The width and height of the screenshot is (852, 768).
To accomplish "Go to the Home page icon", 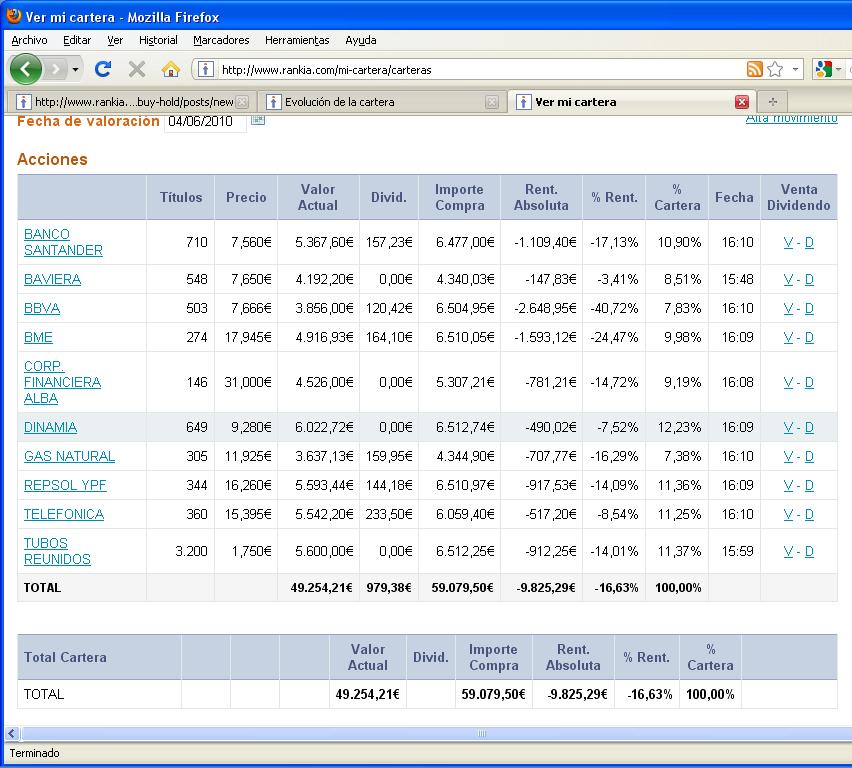I will 170,69.
